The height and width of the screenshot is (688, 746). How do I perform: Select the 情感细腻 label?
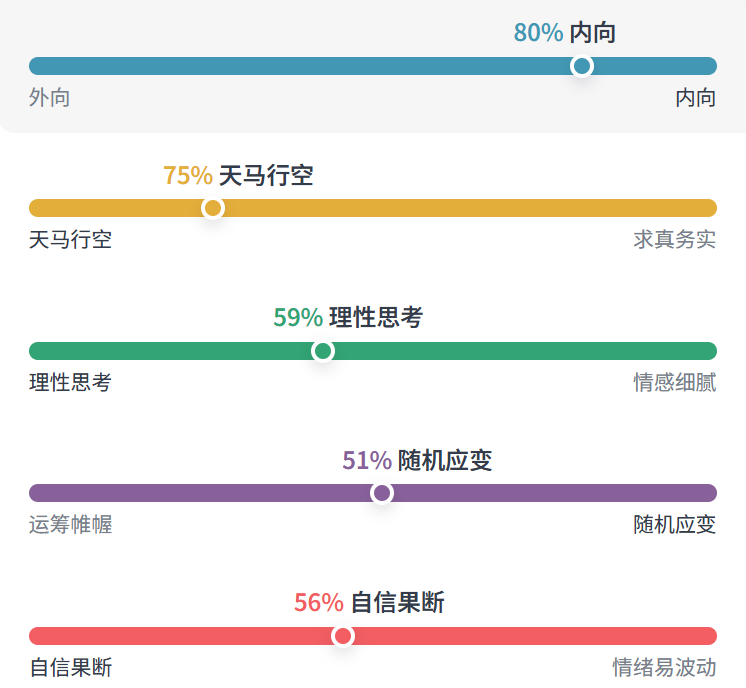point(675,383)
